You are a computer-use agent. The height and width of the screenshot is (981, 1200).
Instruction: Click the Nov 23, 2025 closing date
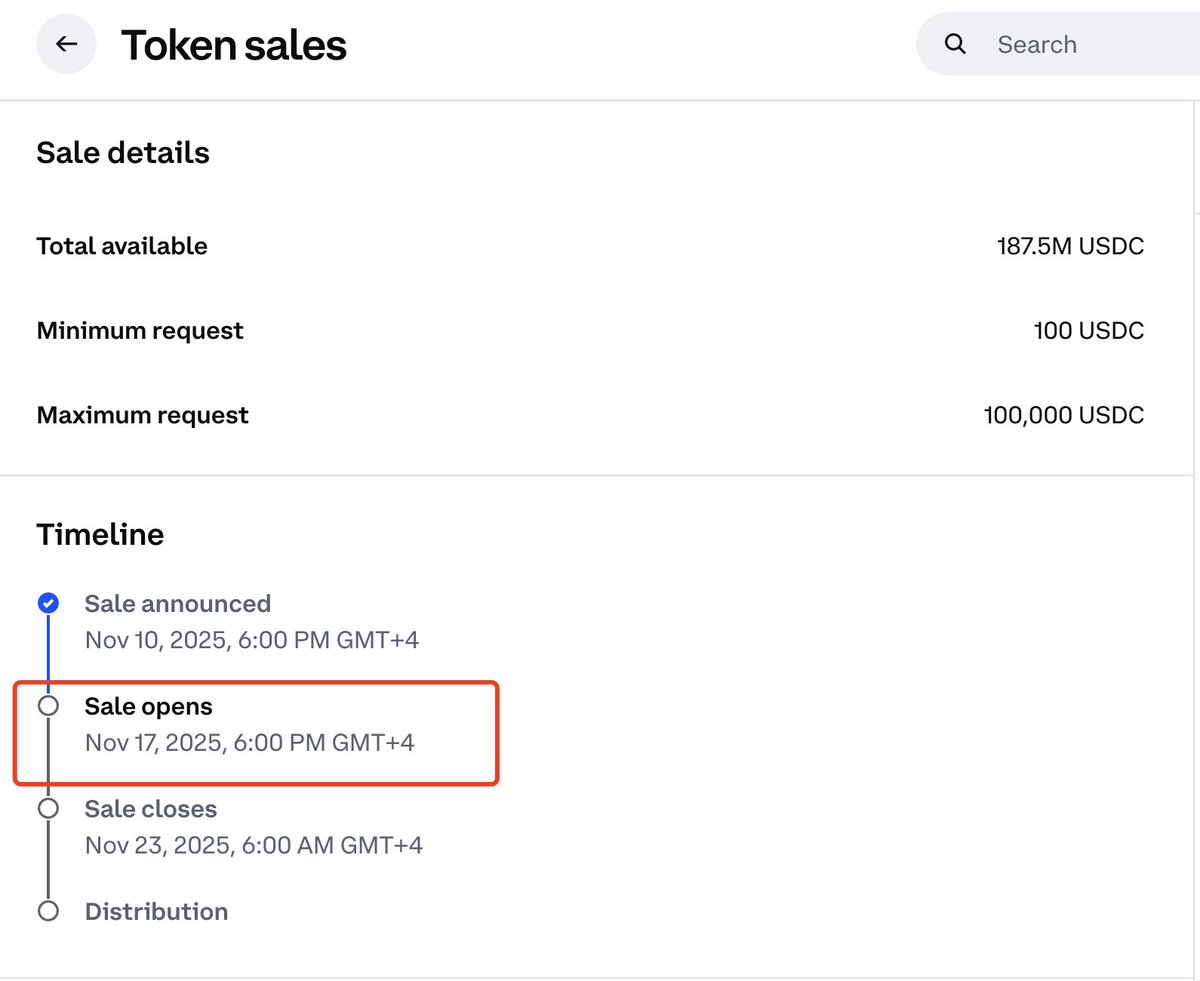coord(254,846)
